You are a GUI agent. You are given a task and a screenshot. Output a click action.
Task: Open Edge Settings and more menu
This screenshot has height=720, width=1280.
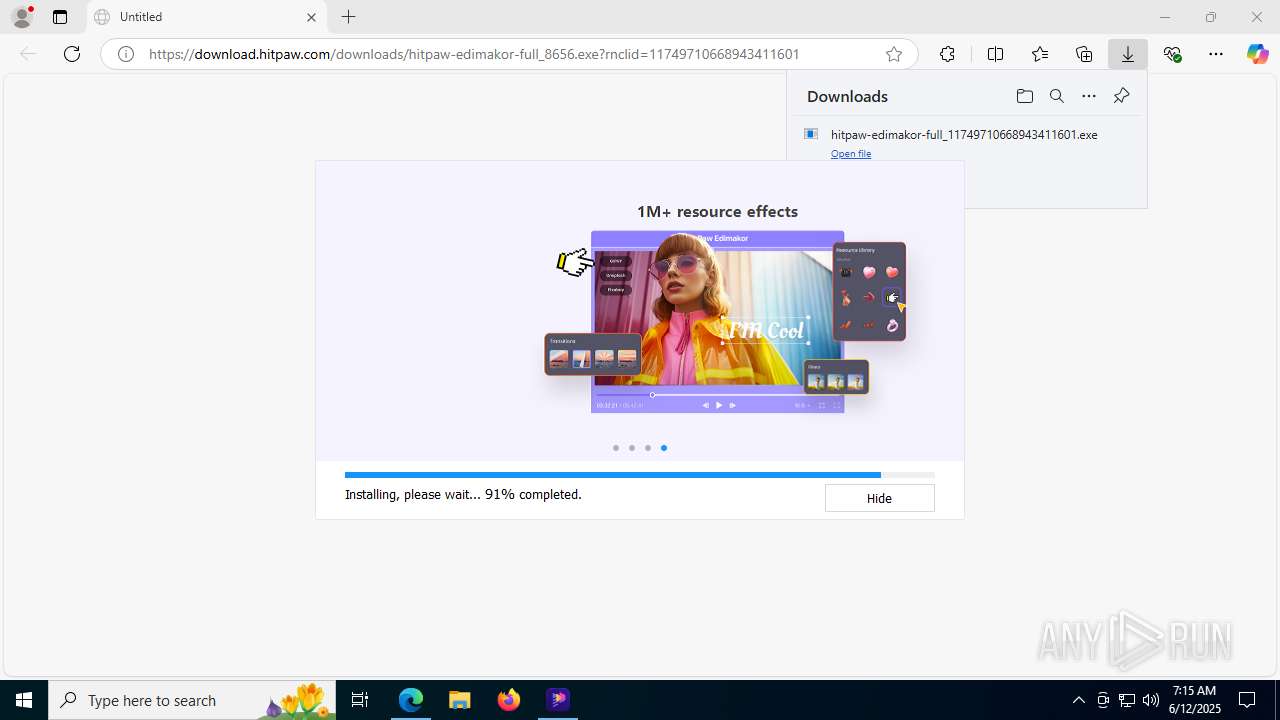pos(1216,54)
